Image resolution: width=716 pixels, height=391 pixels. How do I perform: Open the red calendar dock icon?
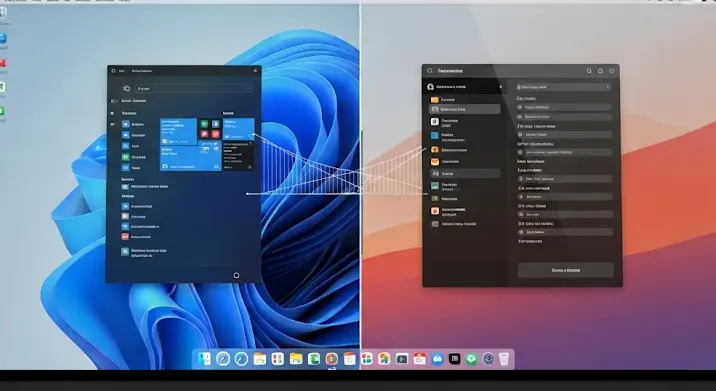click(x=420, y=359)
